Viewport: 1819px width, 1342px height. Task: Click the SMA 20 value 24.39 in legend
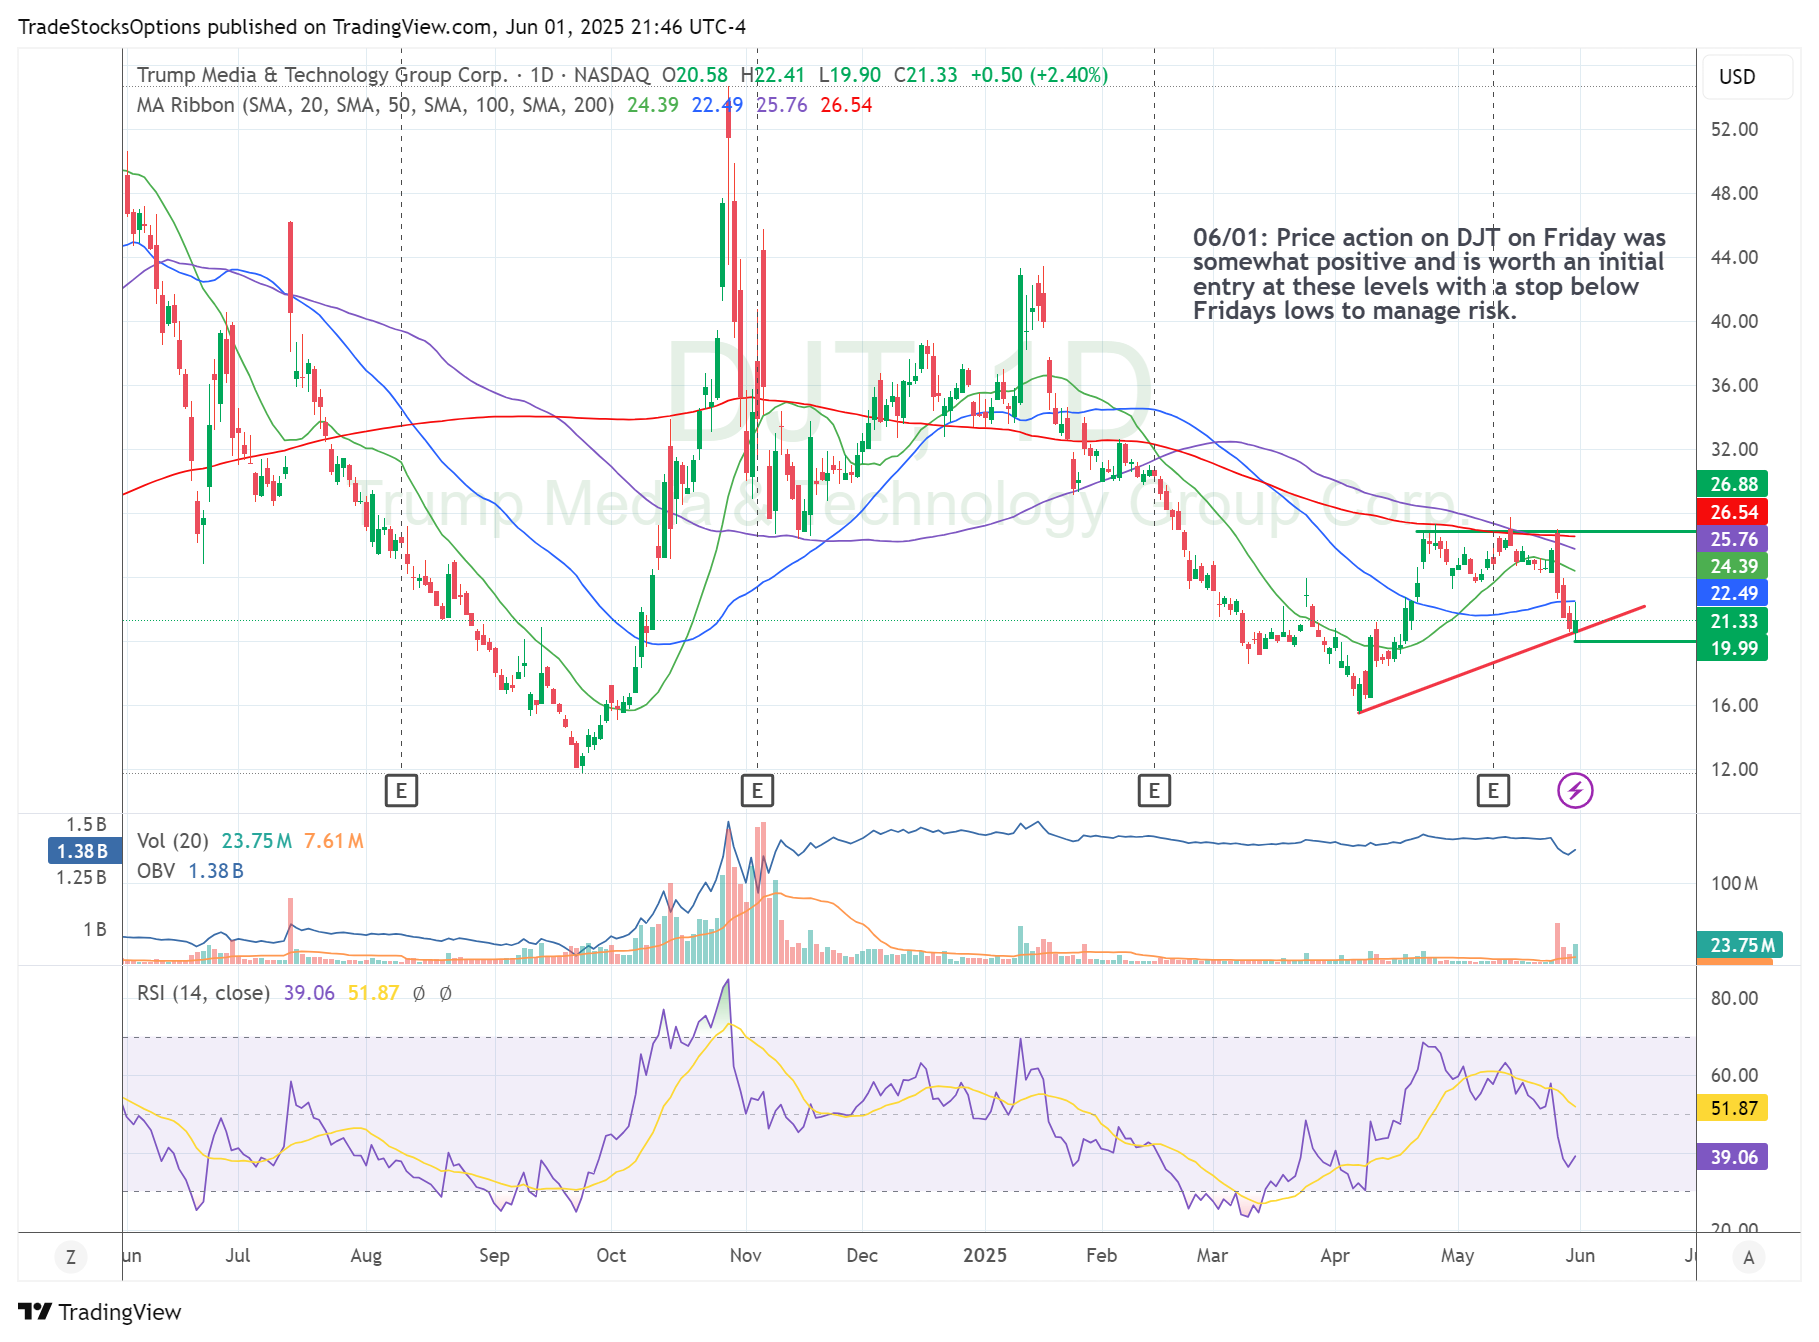coord(653,105)
